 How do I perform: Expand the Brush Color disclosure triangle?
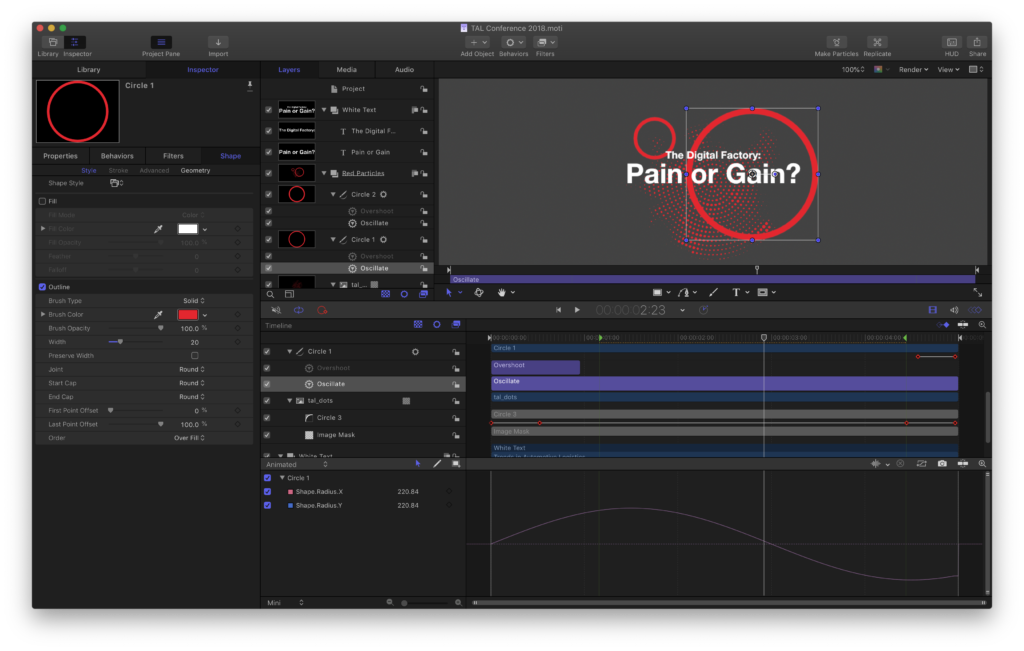(43, 314)
